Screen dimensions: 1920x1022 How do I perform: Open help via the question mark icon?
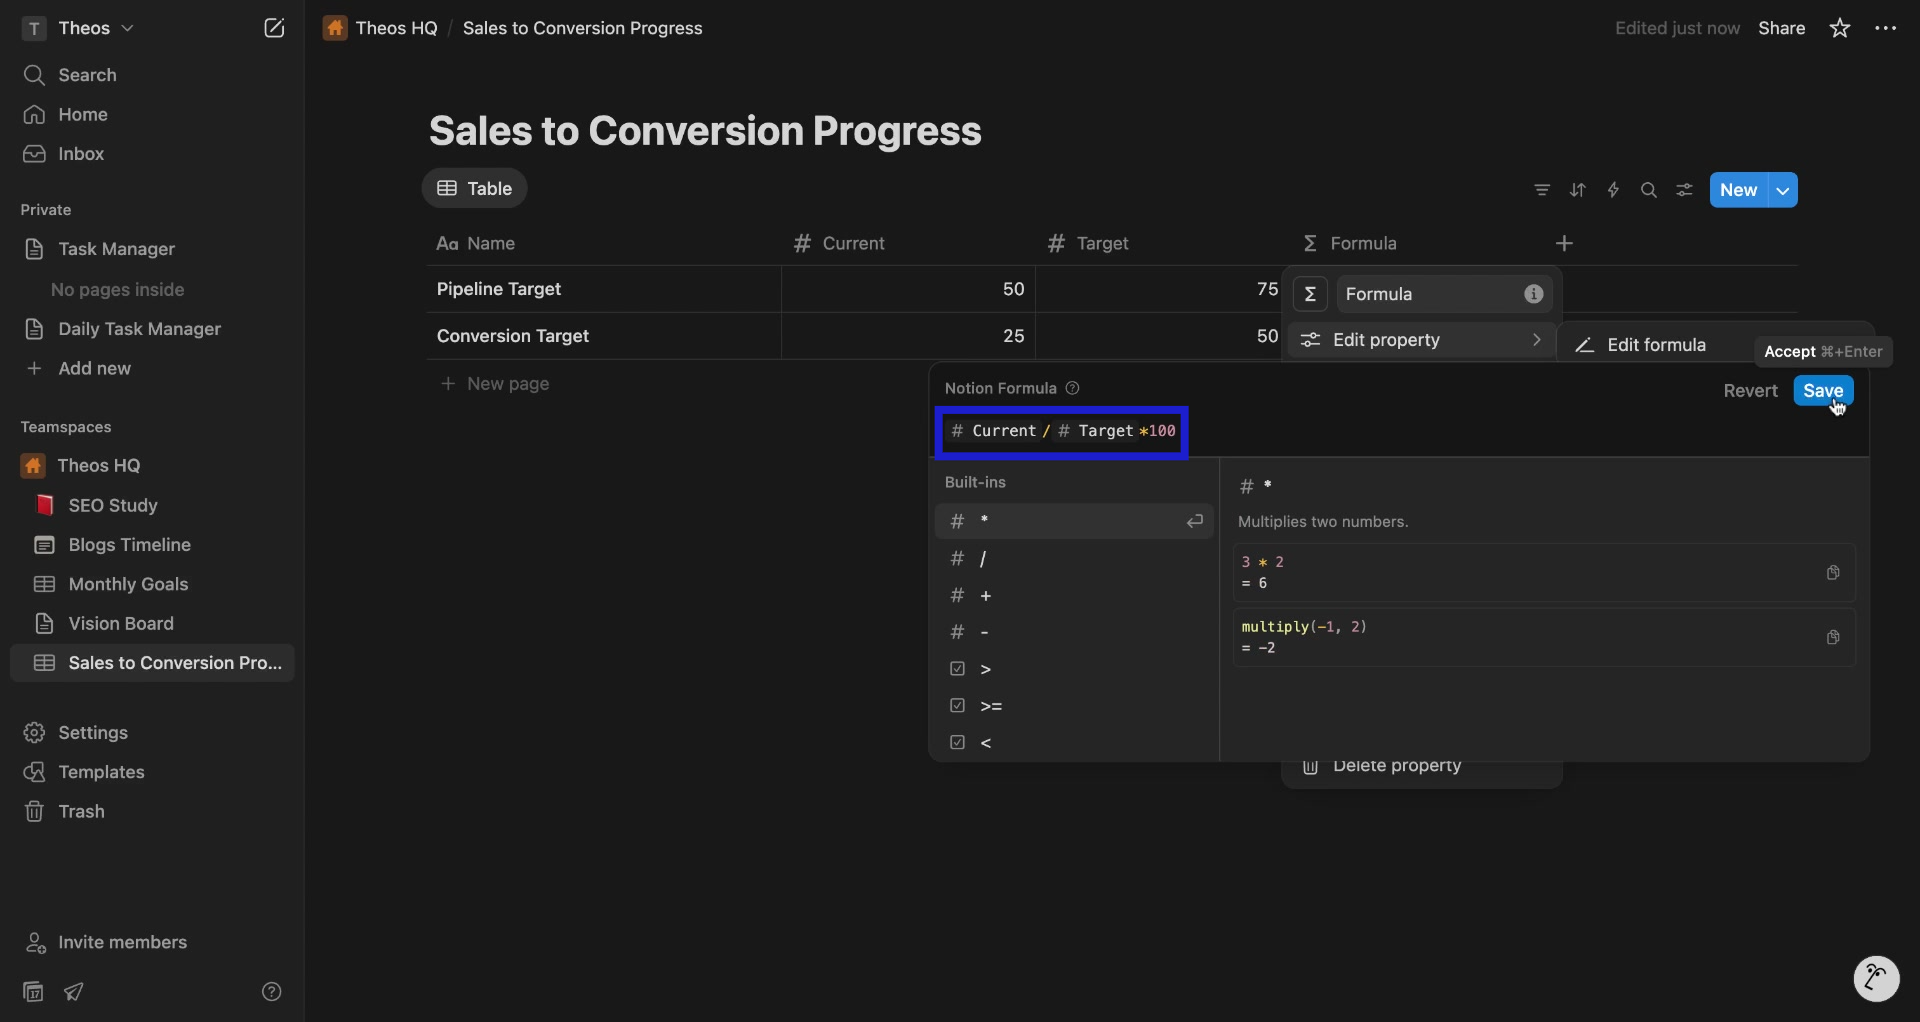coord(272,991)
